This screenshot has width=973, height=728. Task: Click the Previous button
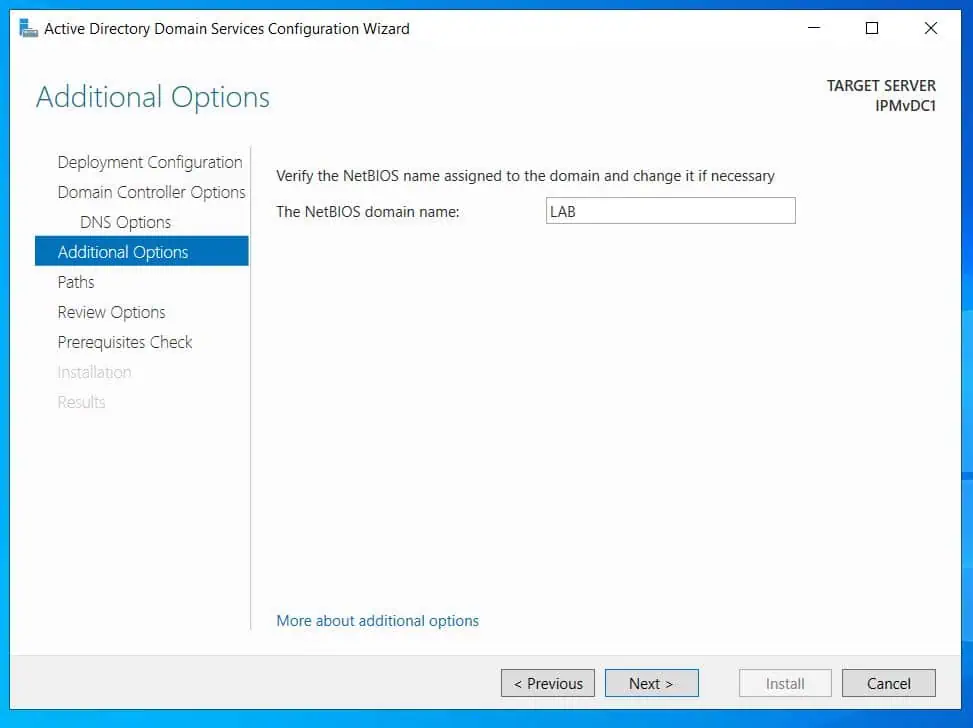coord(548,683)
